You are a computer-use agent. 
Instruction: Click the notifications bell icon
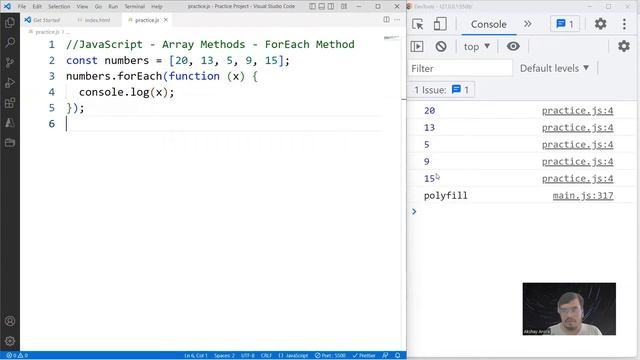398,356
